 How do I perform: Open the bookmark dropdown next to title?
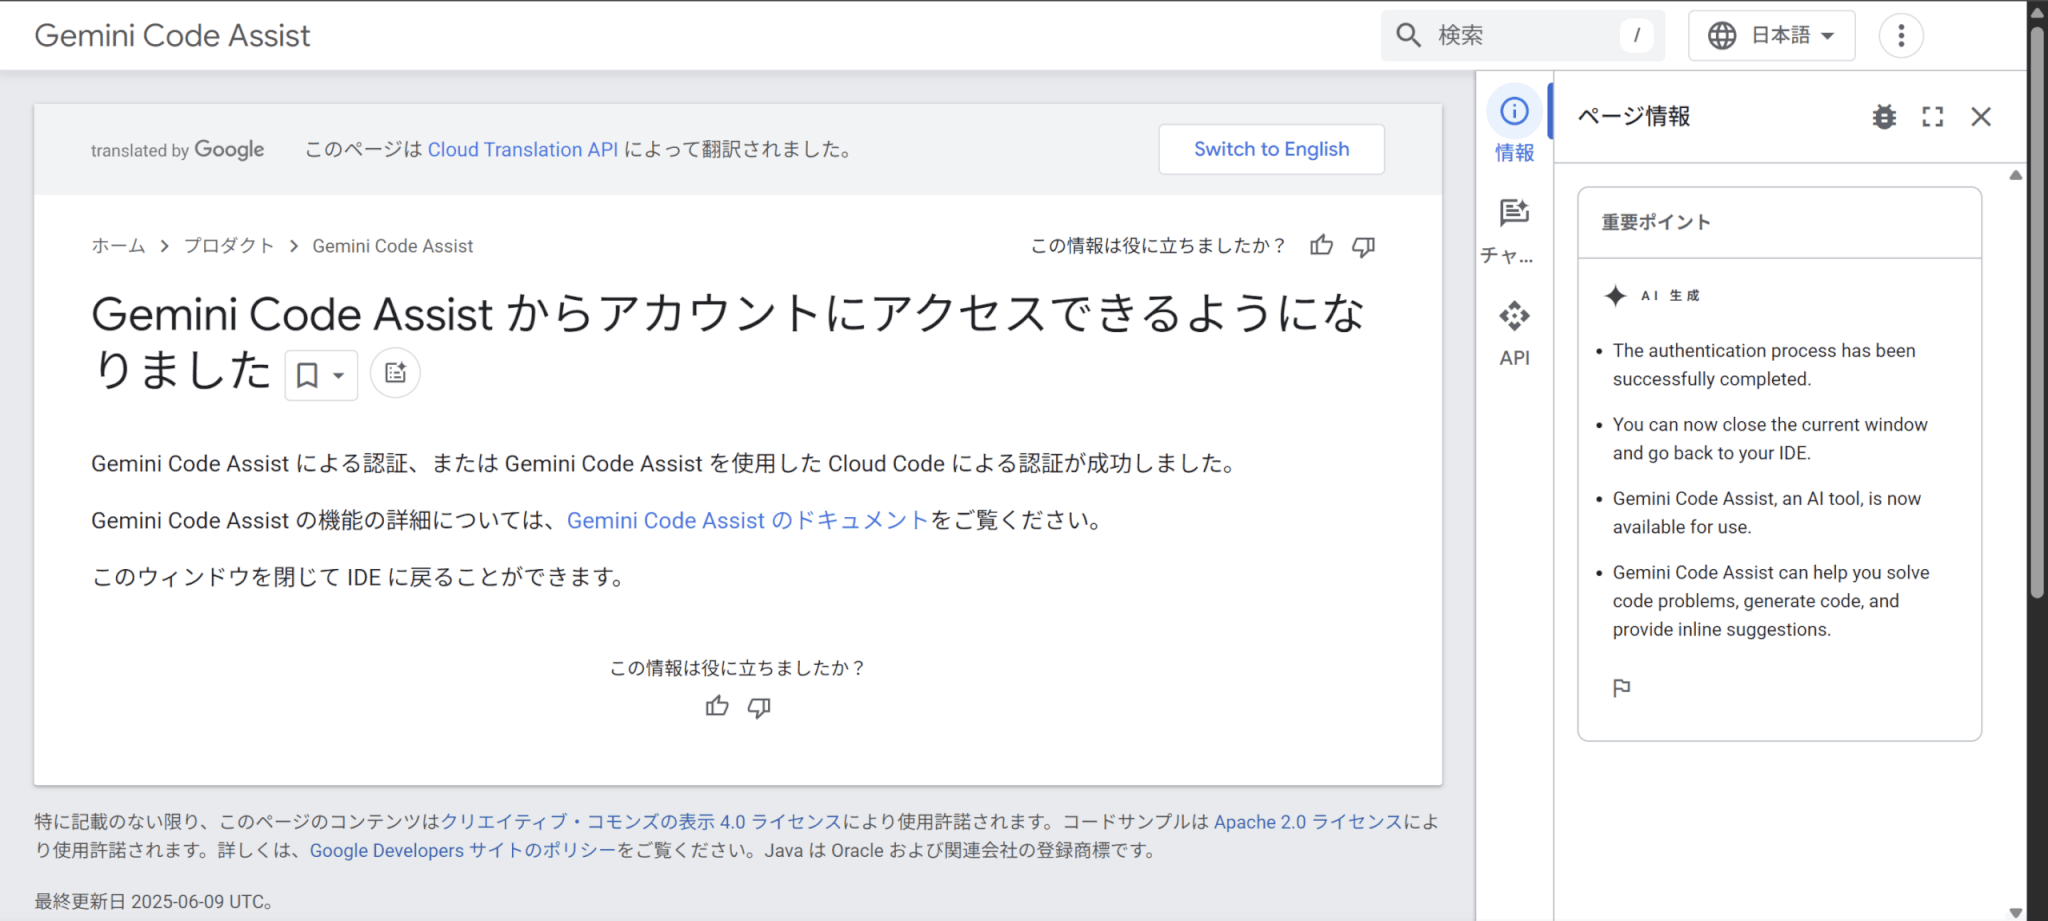[321, 375]
